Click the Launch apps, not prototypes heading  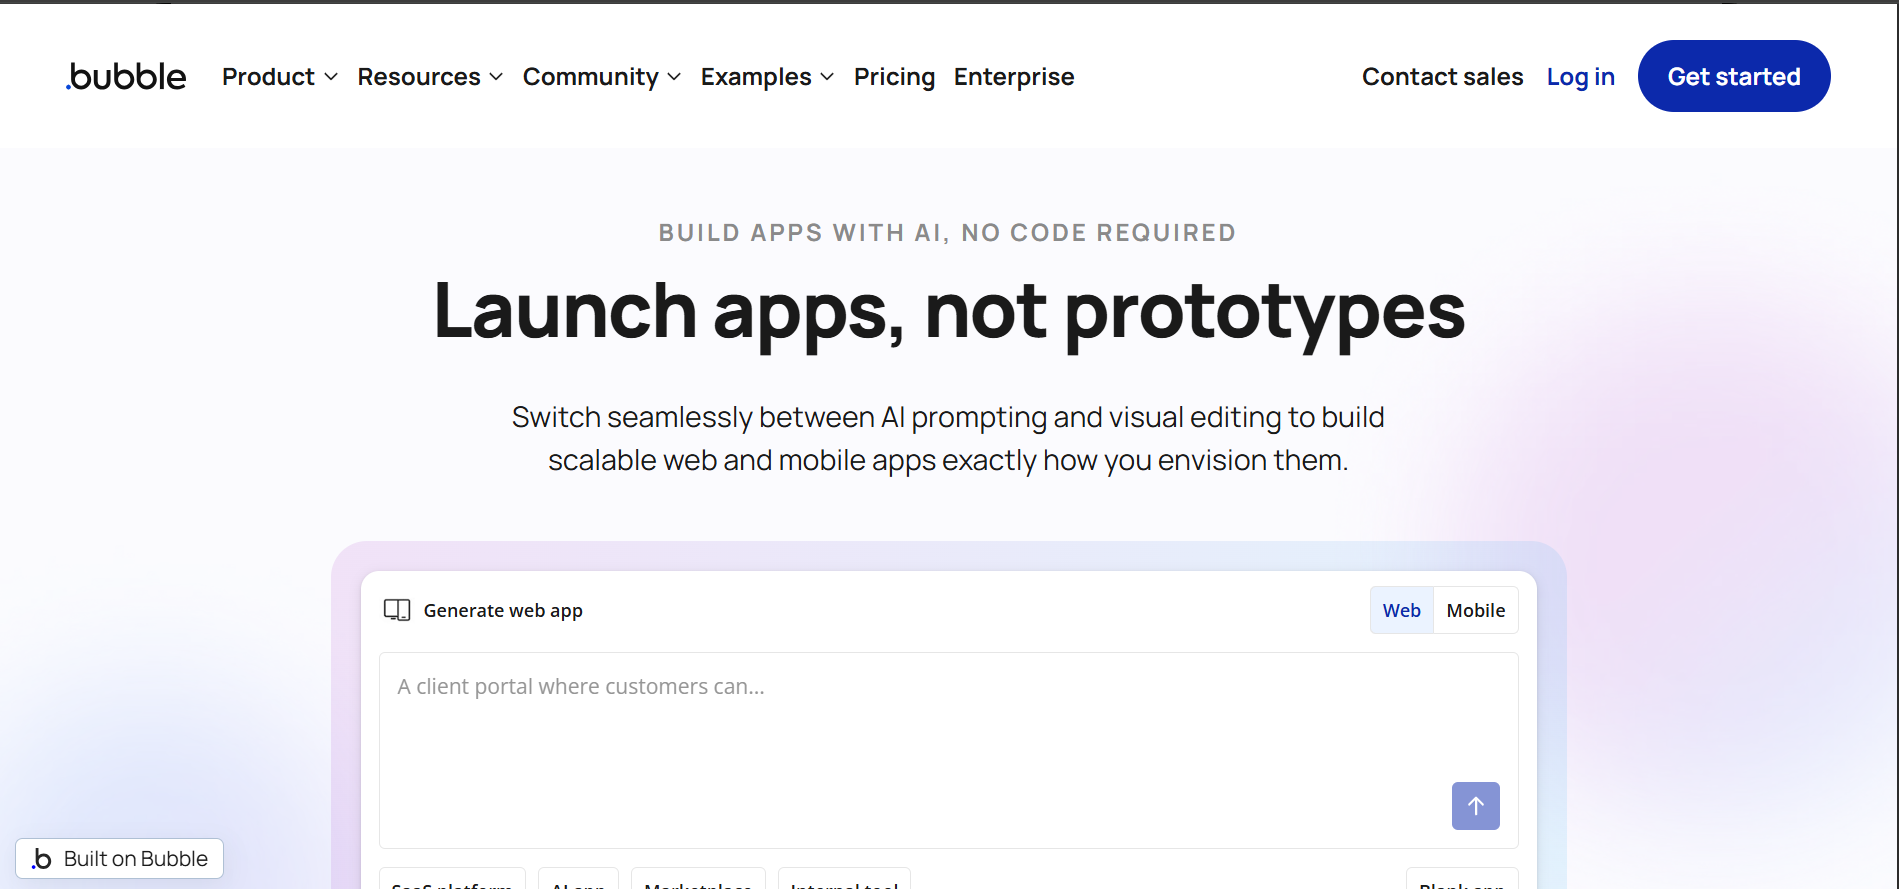(949, 312)
